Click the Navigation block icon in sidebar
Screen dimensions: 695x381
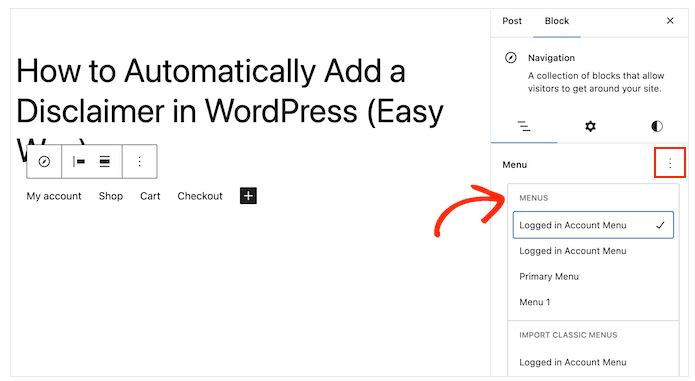pos(511,58)
